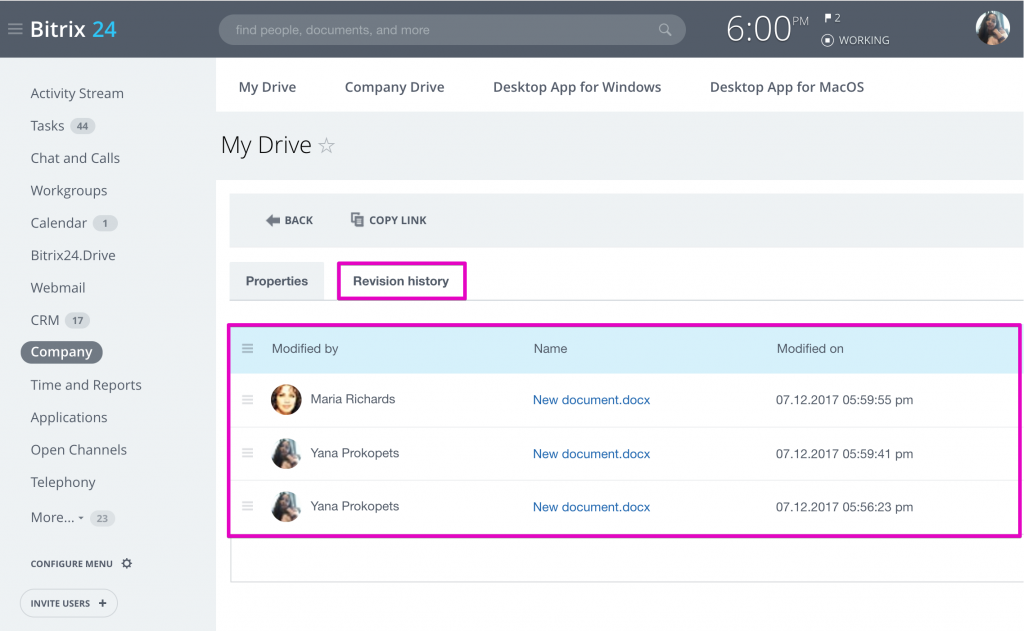Image resolution: width=1024 pixels, height=631 pixels.
Task: Click Yana Prokopets avatar in 05:59:41 row
Action: [286, 453]
